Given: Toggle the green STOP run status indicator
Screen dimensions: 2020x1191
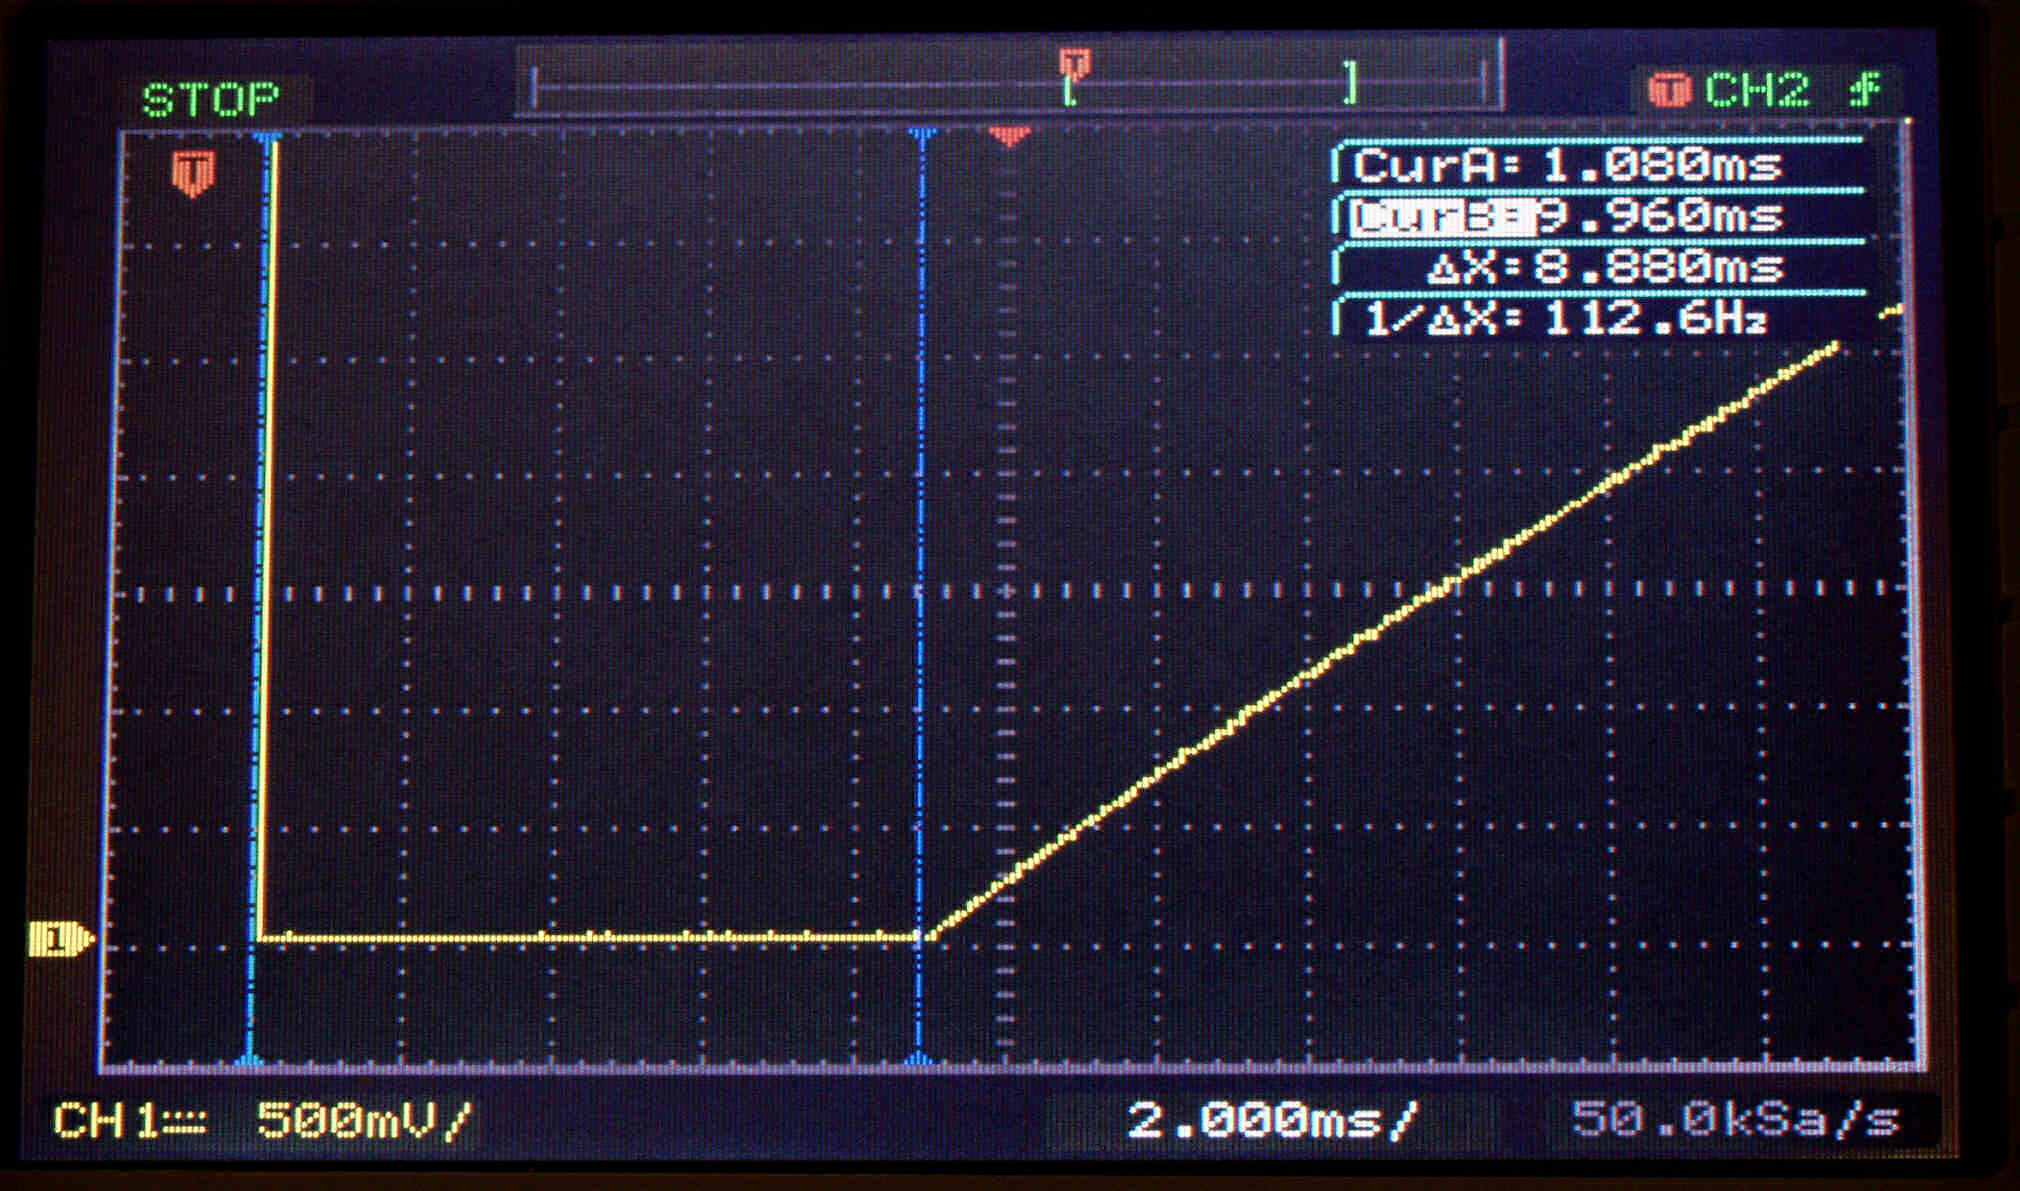Looking at the screenshot, I should 211,99.
